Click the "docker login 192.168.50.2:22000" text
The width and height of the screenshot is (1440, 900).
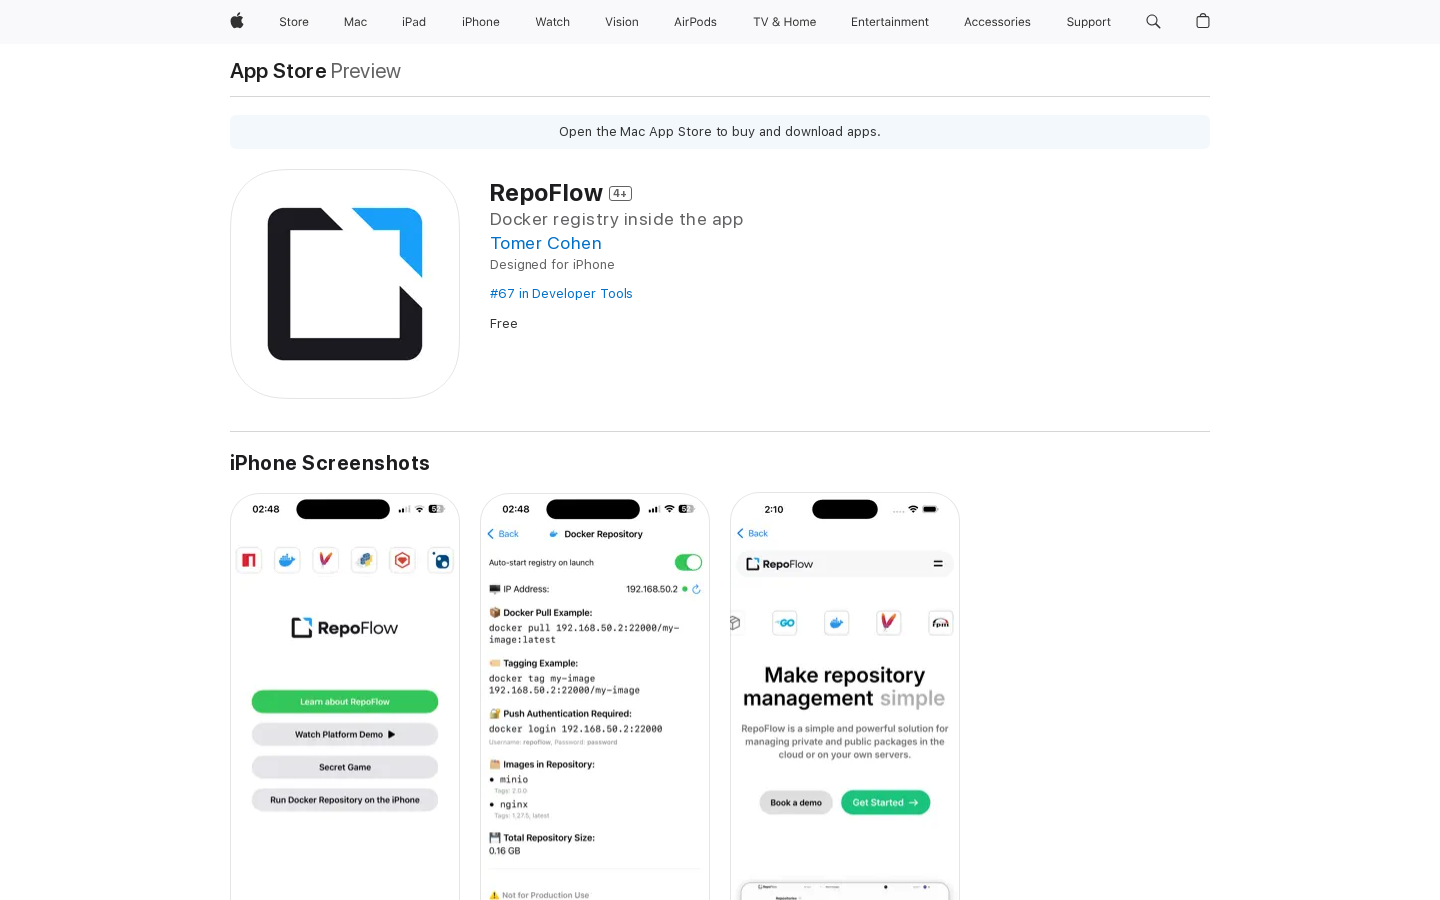click(576, 729)
